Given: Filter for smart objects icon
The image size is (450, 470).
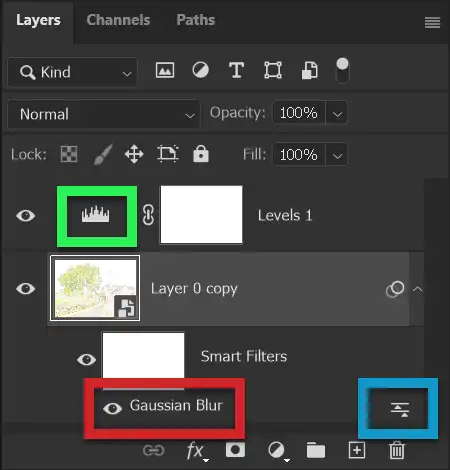Looking at the screenshot, I should (310, 70).
